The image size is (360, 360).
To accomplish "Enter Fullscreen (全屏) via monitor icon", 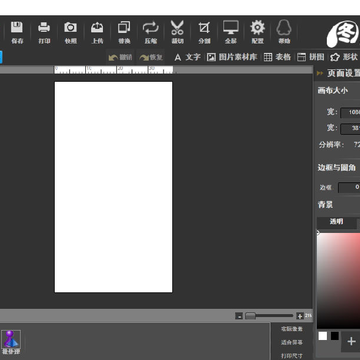I will [231, 27].
